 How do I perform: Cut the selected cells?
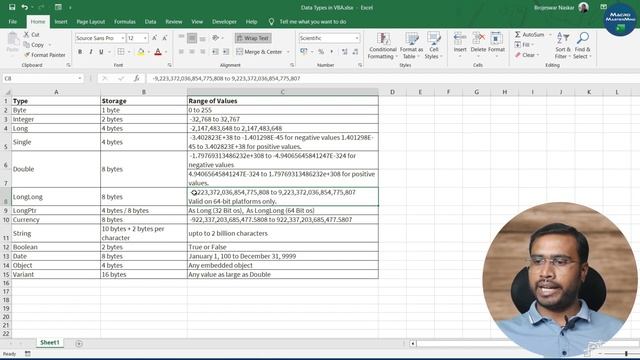pyautogui.click(x=31, y=35)
